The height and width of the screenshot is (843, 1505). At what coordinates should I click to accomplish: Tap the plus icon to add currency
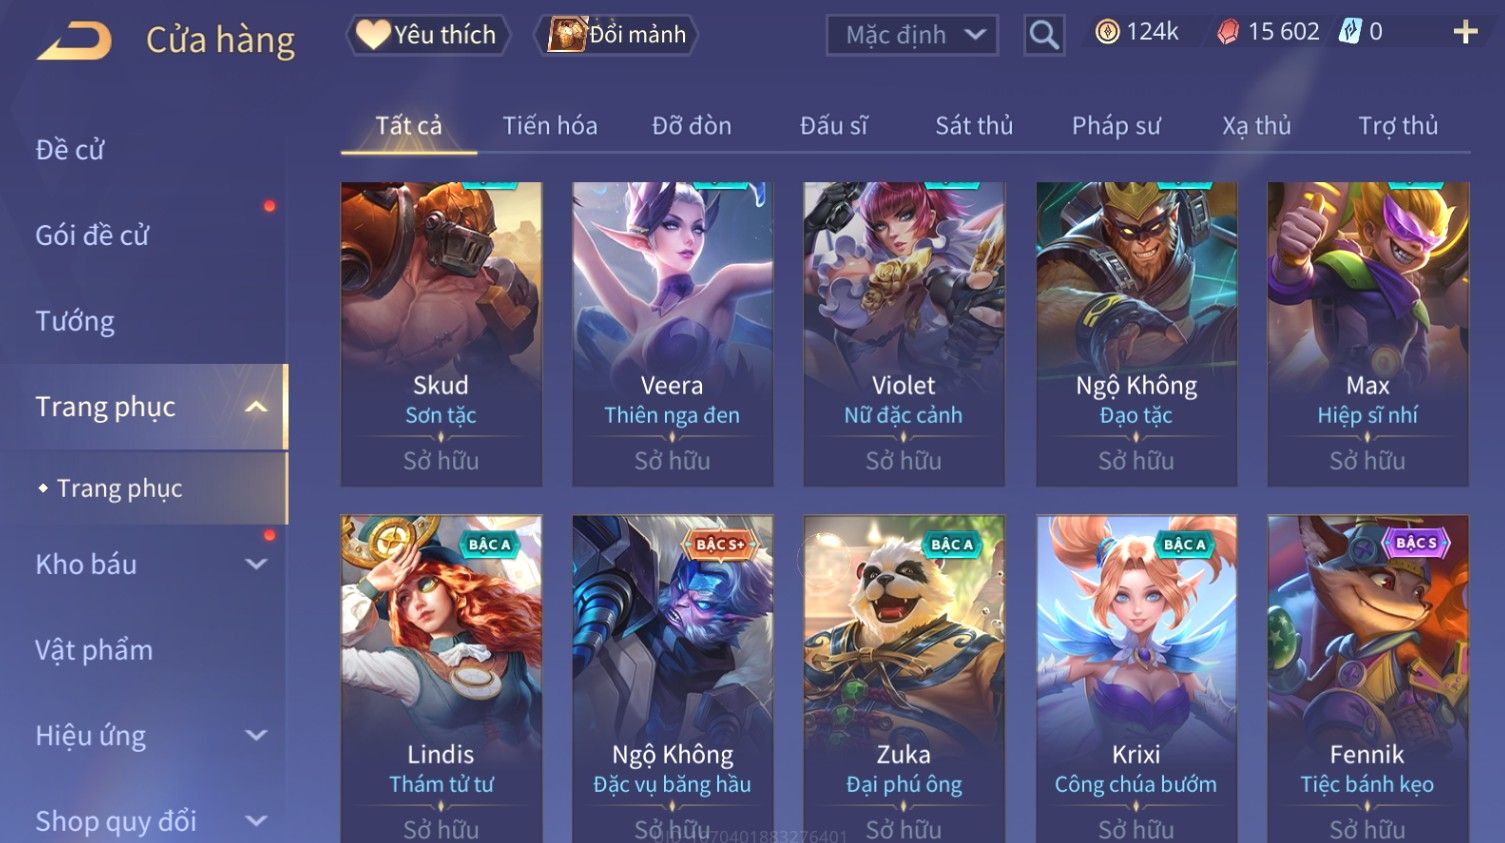click(1465, 33)
